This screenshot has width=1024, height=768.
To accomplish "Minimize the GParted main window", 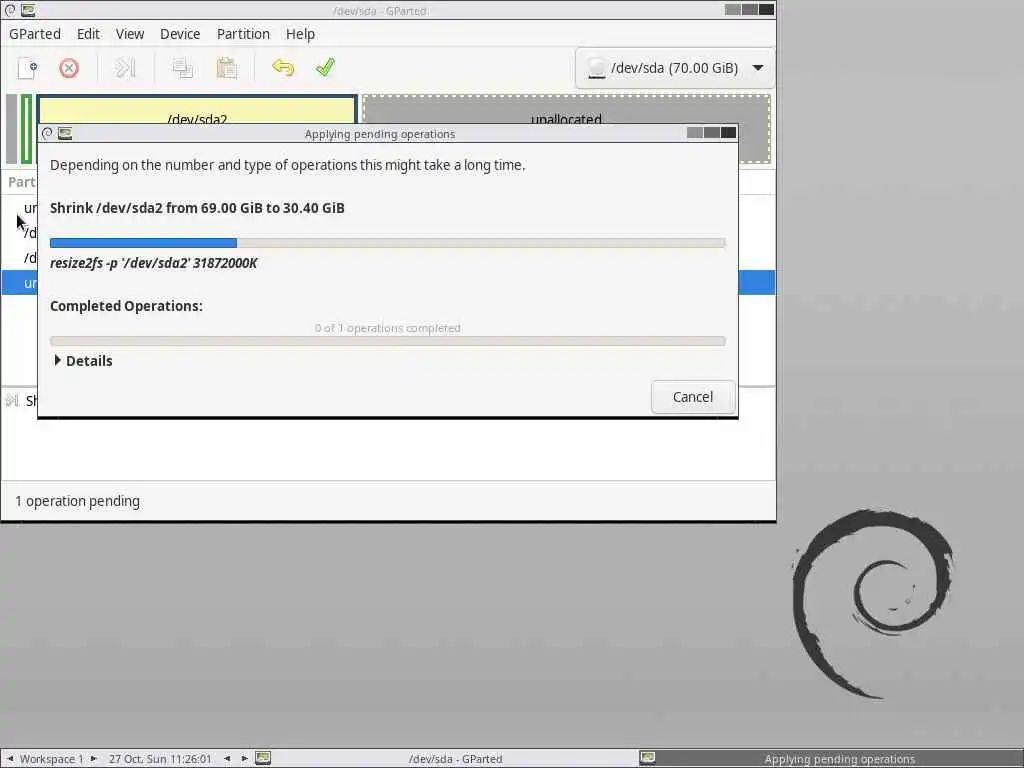I will click(733, 9).
